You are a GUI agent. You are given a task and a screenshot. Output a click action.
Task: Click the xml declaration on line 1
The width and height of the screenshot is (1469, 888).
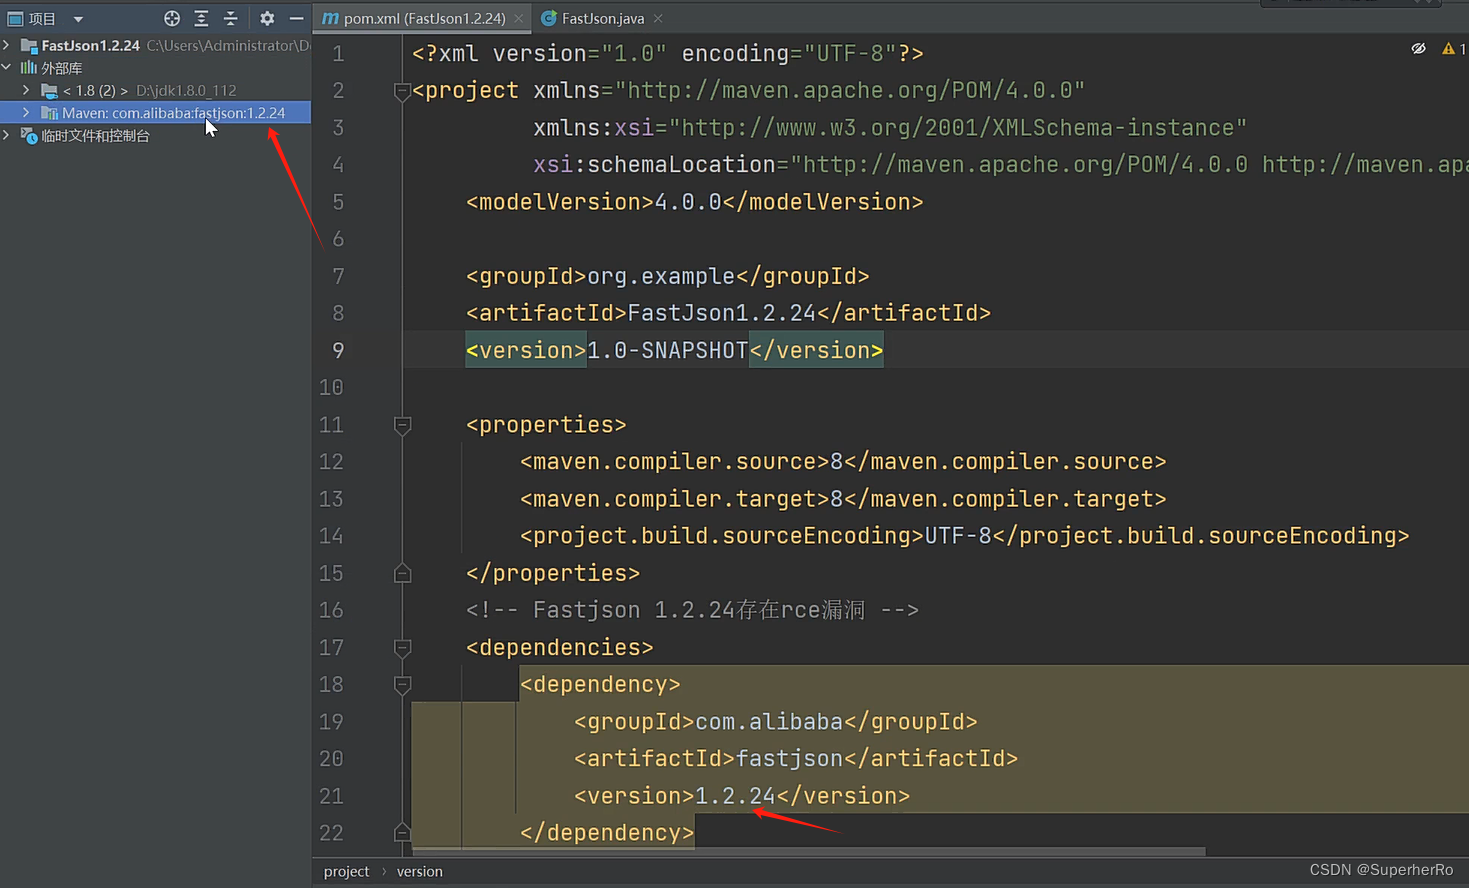(x=668, y=54)
